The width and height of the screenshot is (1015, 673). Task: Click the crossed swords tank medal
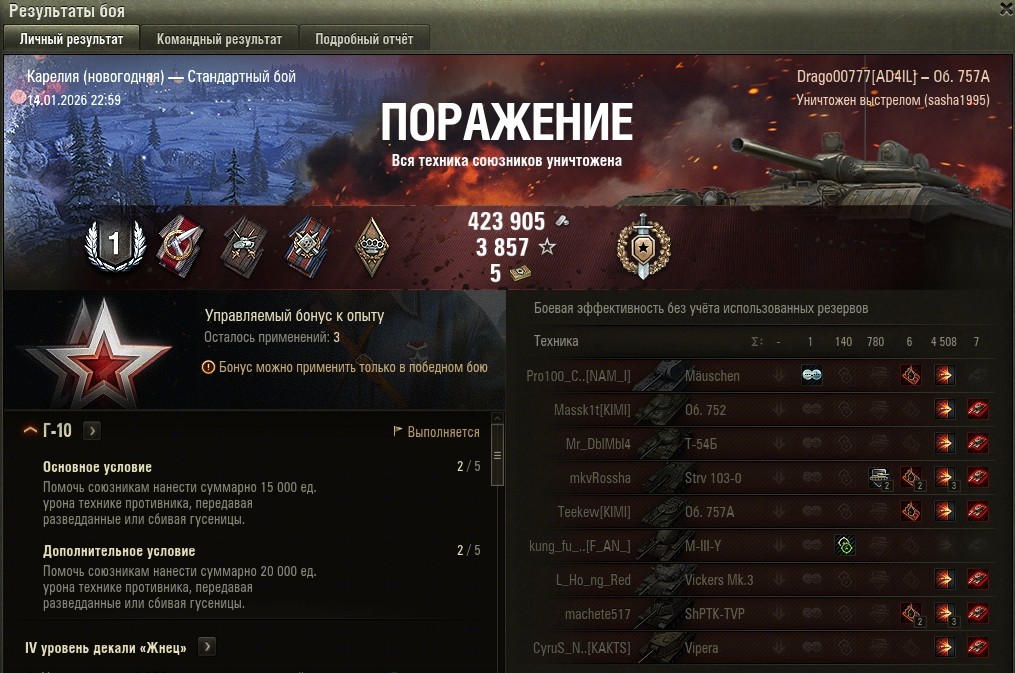244,247
